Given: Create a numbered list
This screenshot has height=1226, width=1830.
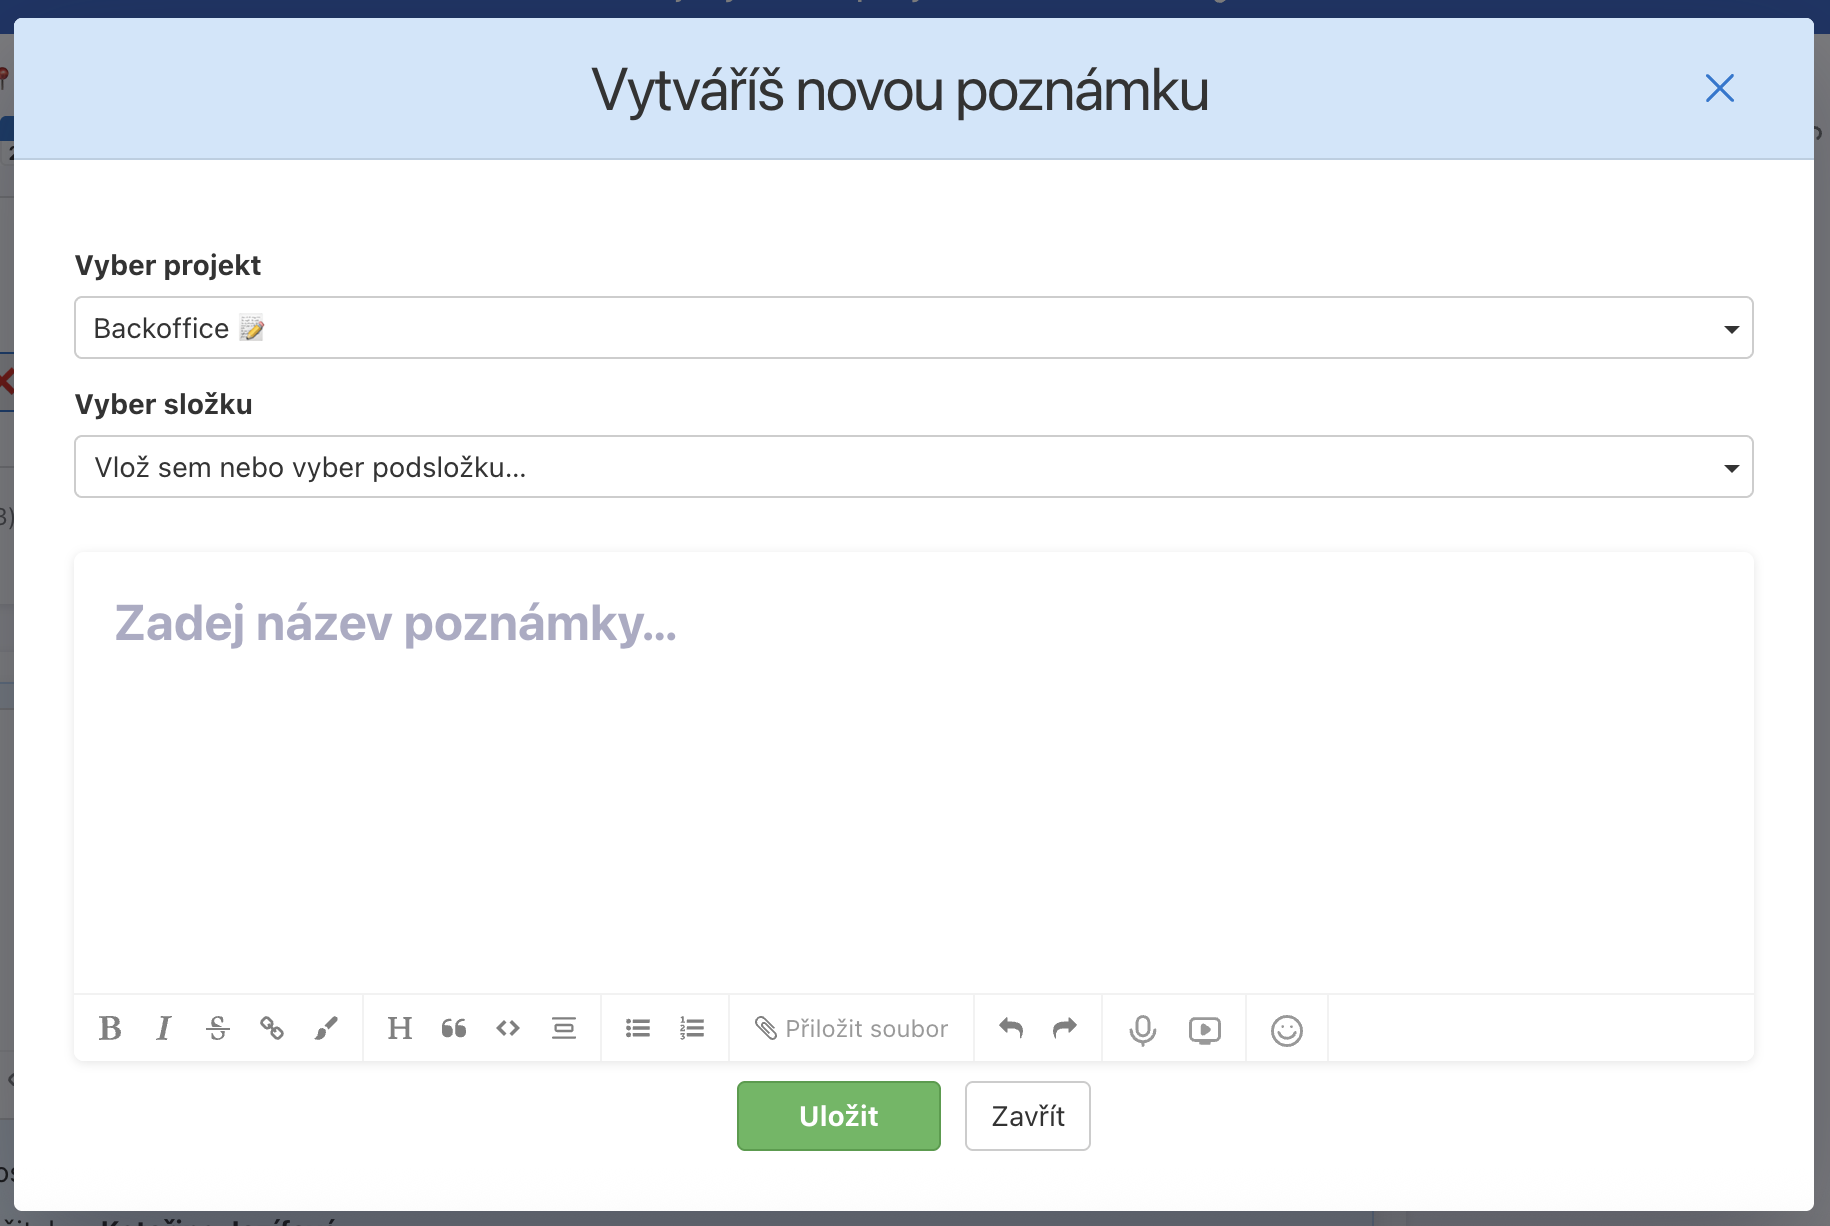Looking at the screenshot, I should tap(692, 1028).
